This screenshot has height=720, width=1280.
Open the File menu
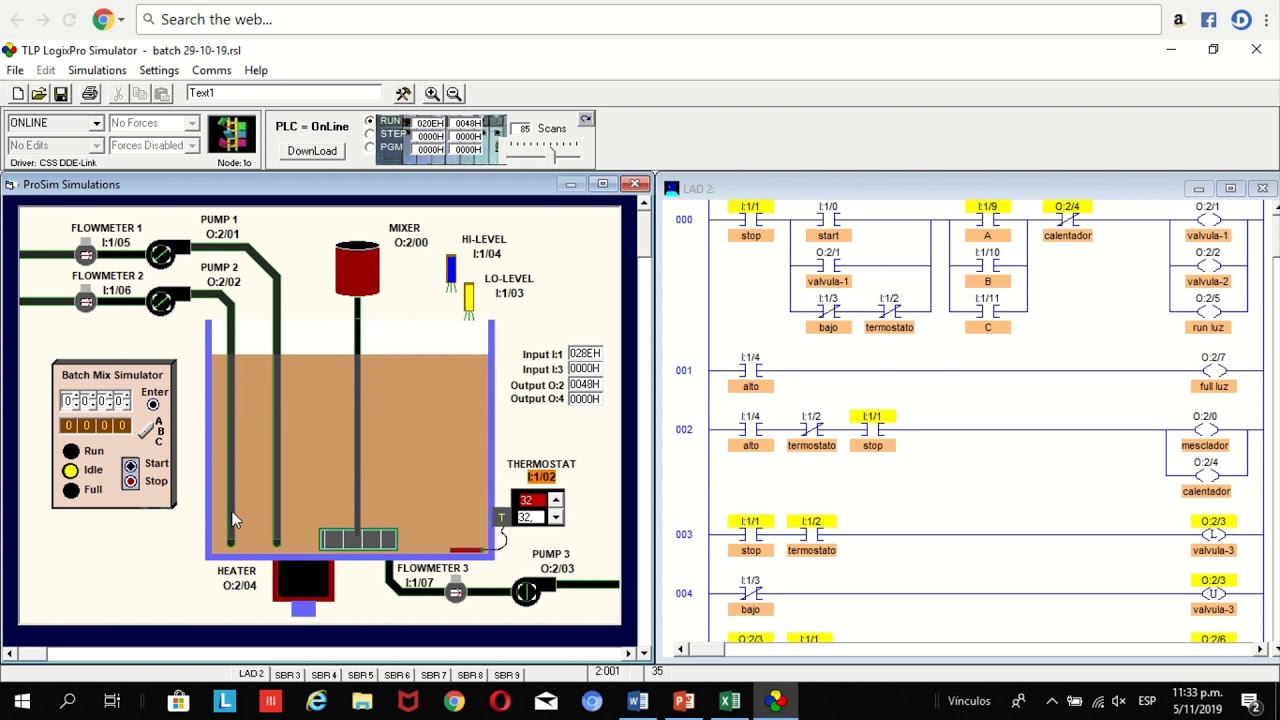(x=15, y=70)
